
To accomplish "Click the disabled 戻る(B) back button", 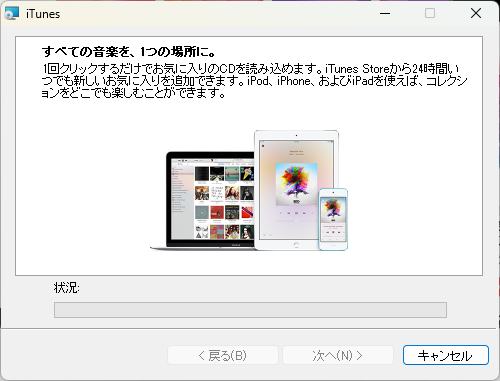I will 223,355.
